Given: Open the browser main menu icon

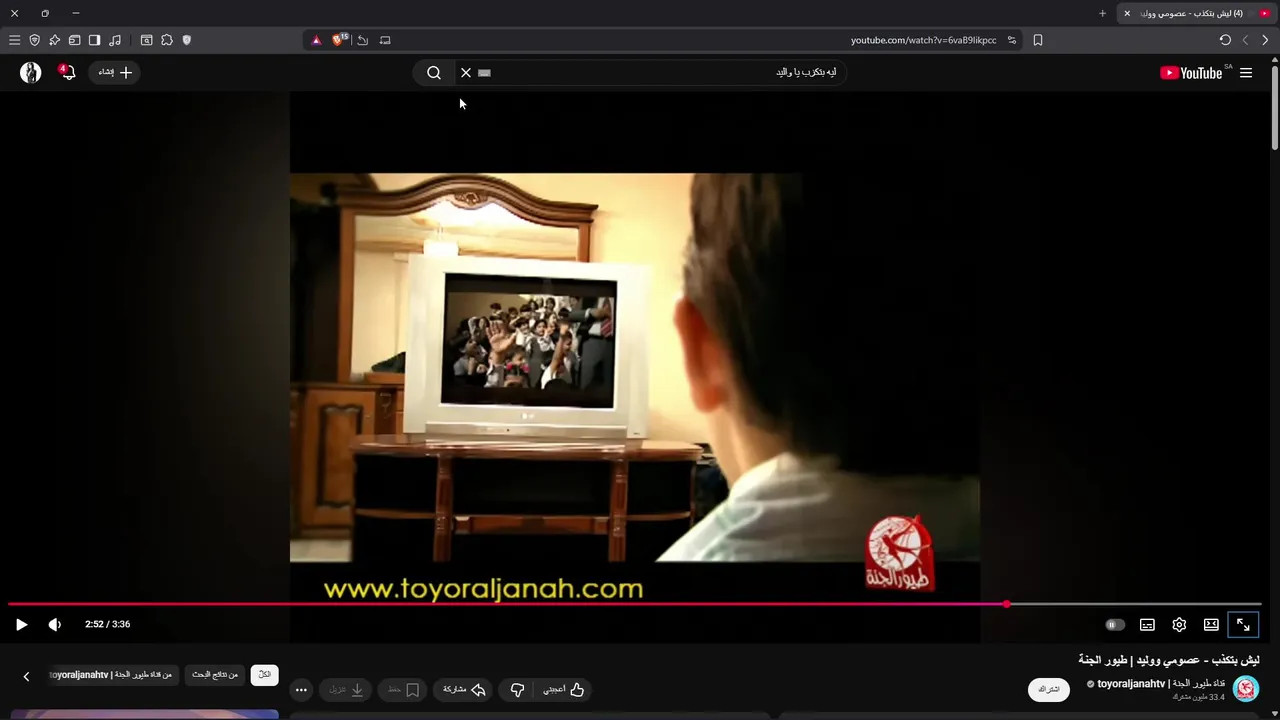Looking at the screenshot, I should tap(14, 40).
